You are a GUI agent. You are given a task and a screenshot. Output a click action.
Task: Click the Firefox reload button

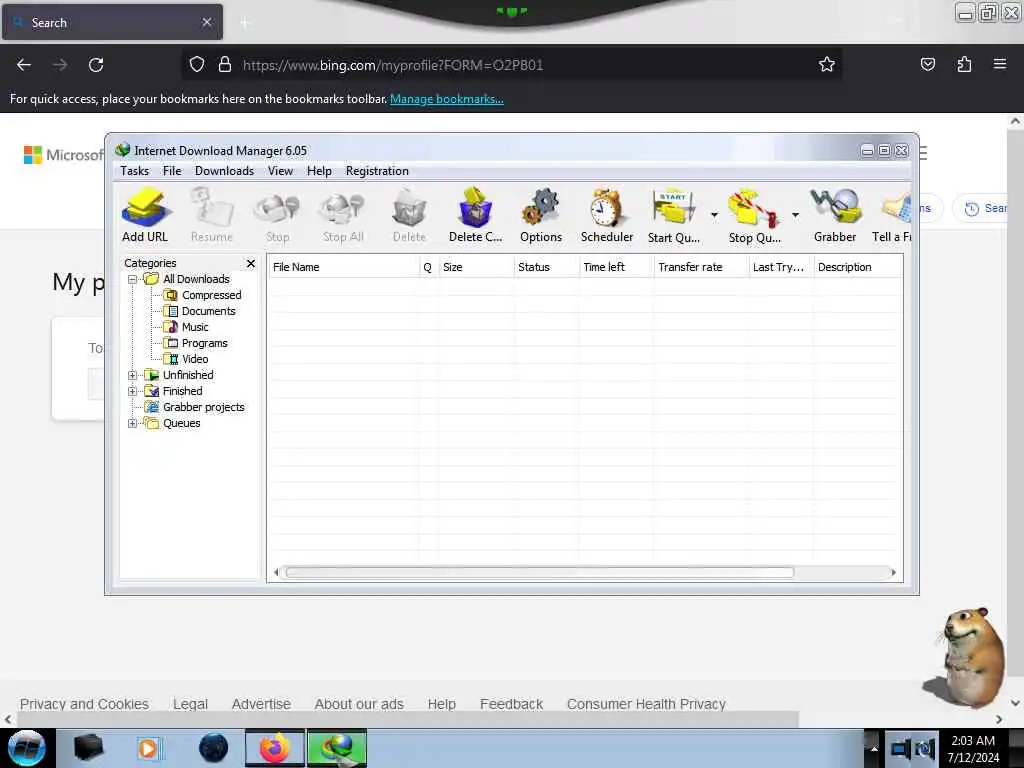pos(96,65)
